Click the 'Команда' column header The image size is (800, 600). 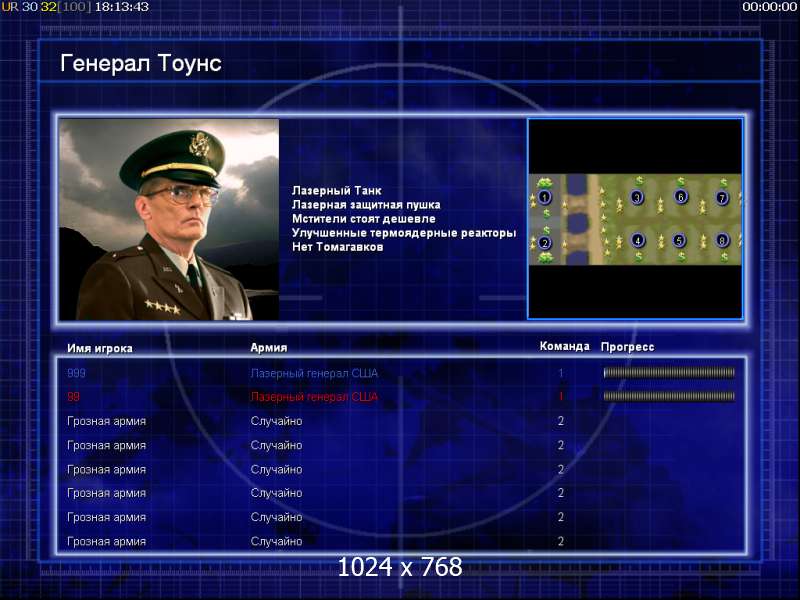pos(564,346)
